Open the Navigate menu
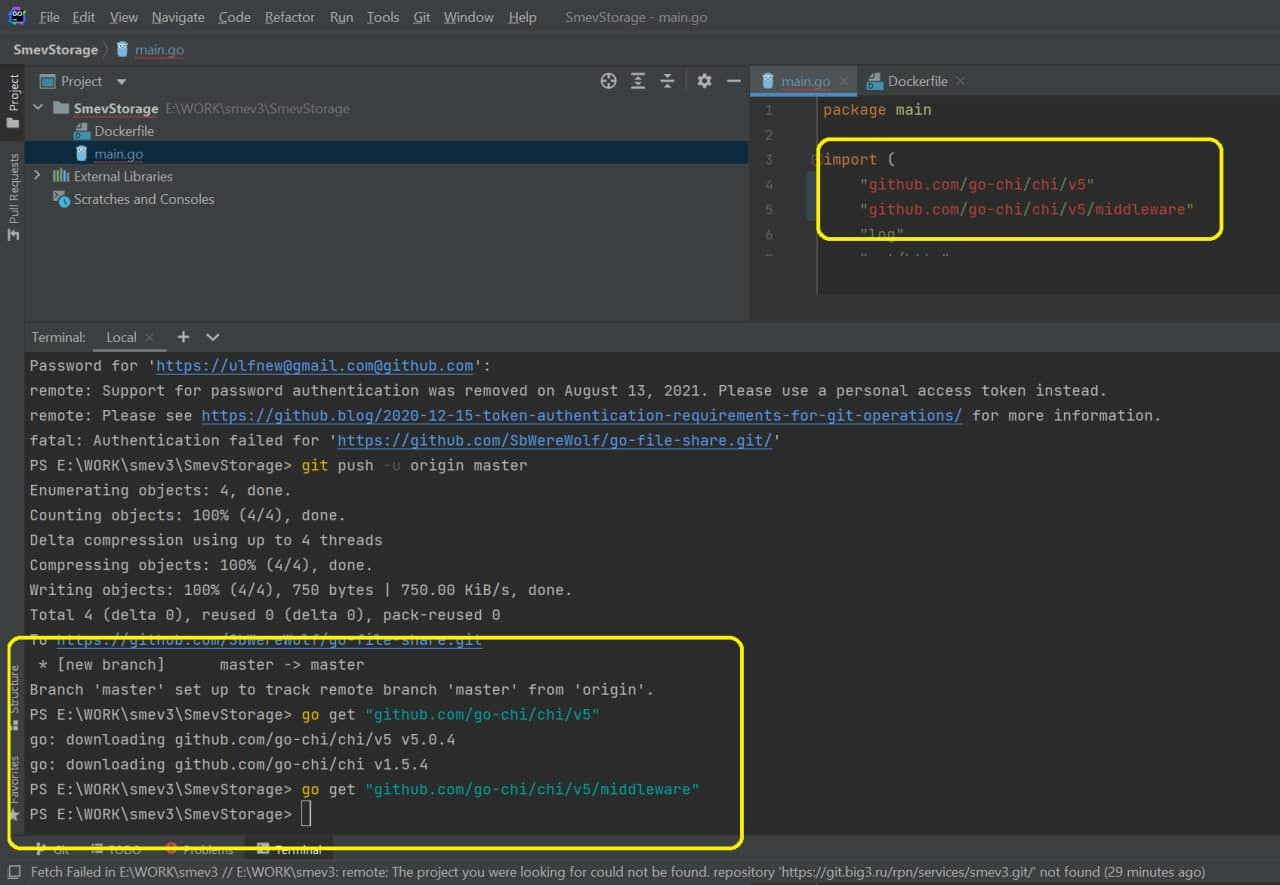 point(178,17)
